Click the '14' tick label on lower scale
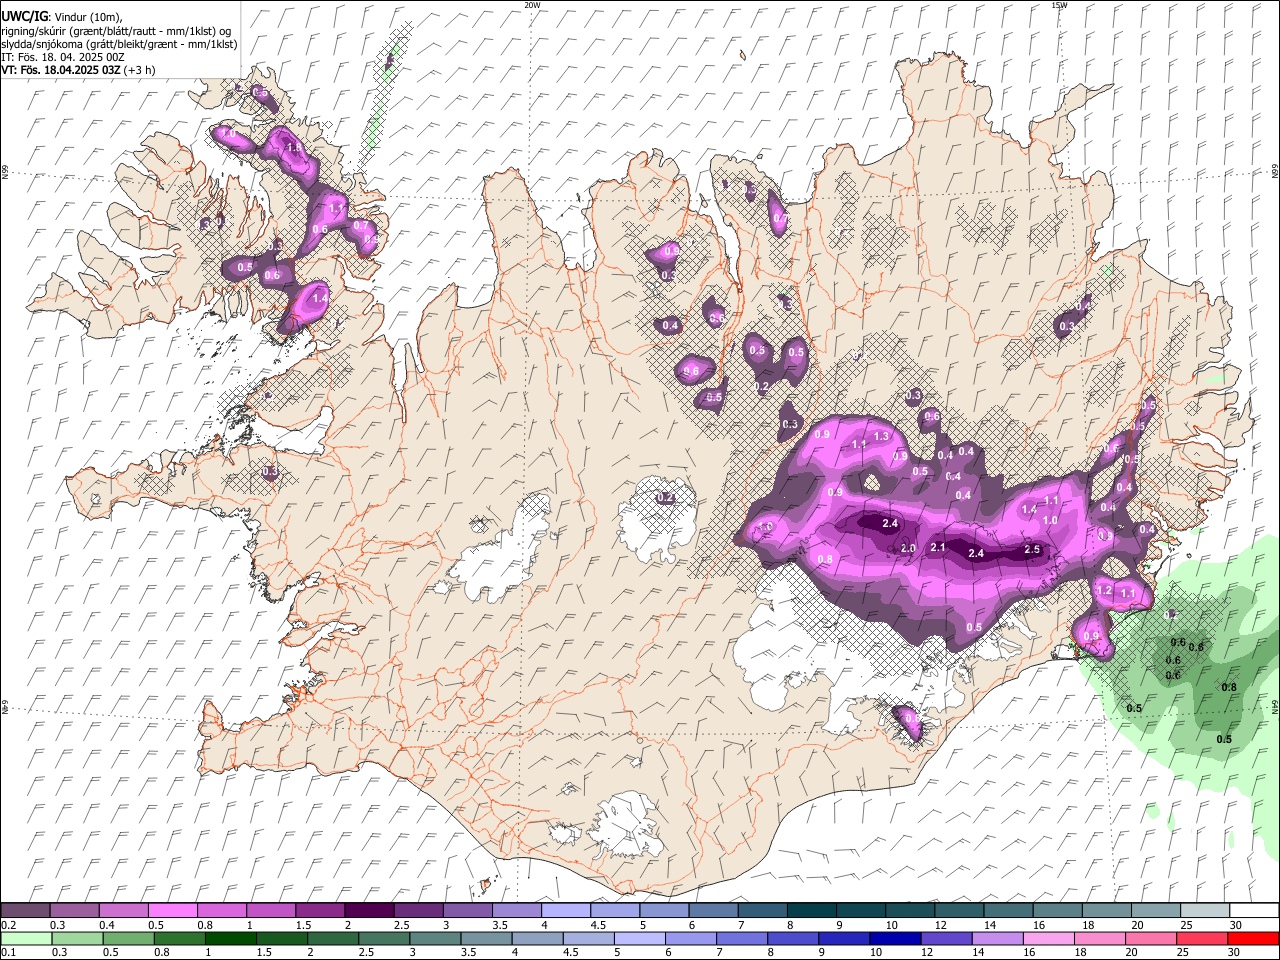 pyautogui.click(x=978, y=952)
